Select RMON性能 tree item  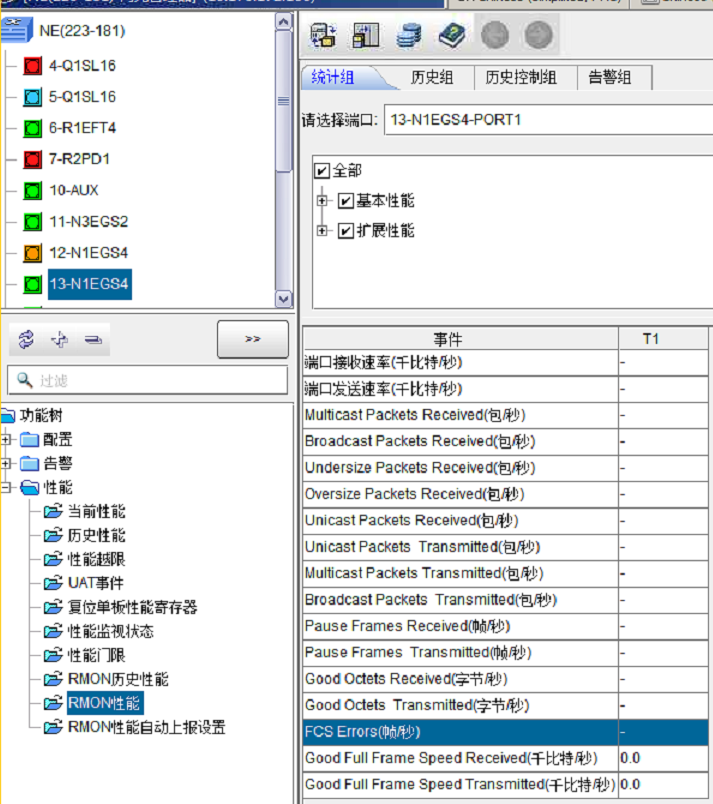(105, 703)
